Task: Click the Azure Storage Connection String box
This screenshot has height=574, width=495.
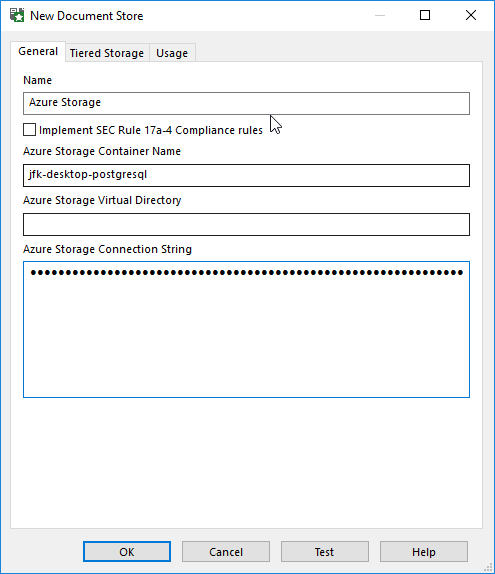Action: [246, 329]
